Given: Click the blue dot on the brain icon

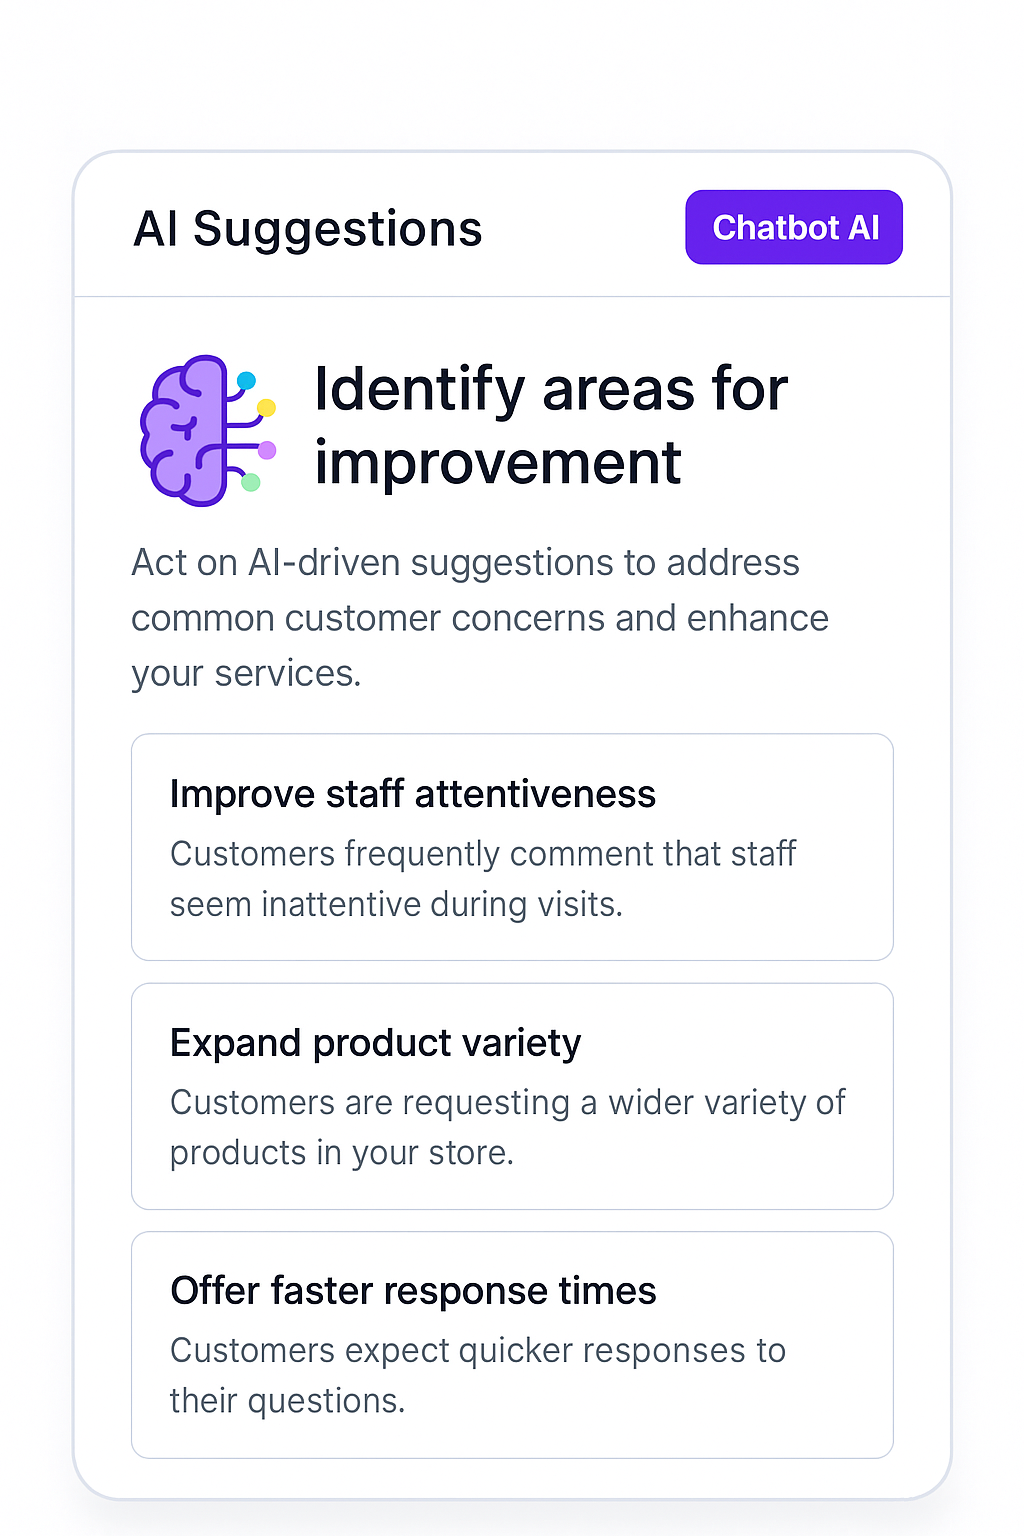Looking at the screenshot, I should click(246, 380).
